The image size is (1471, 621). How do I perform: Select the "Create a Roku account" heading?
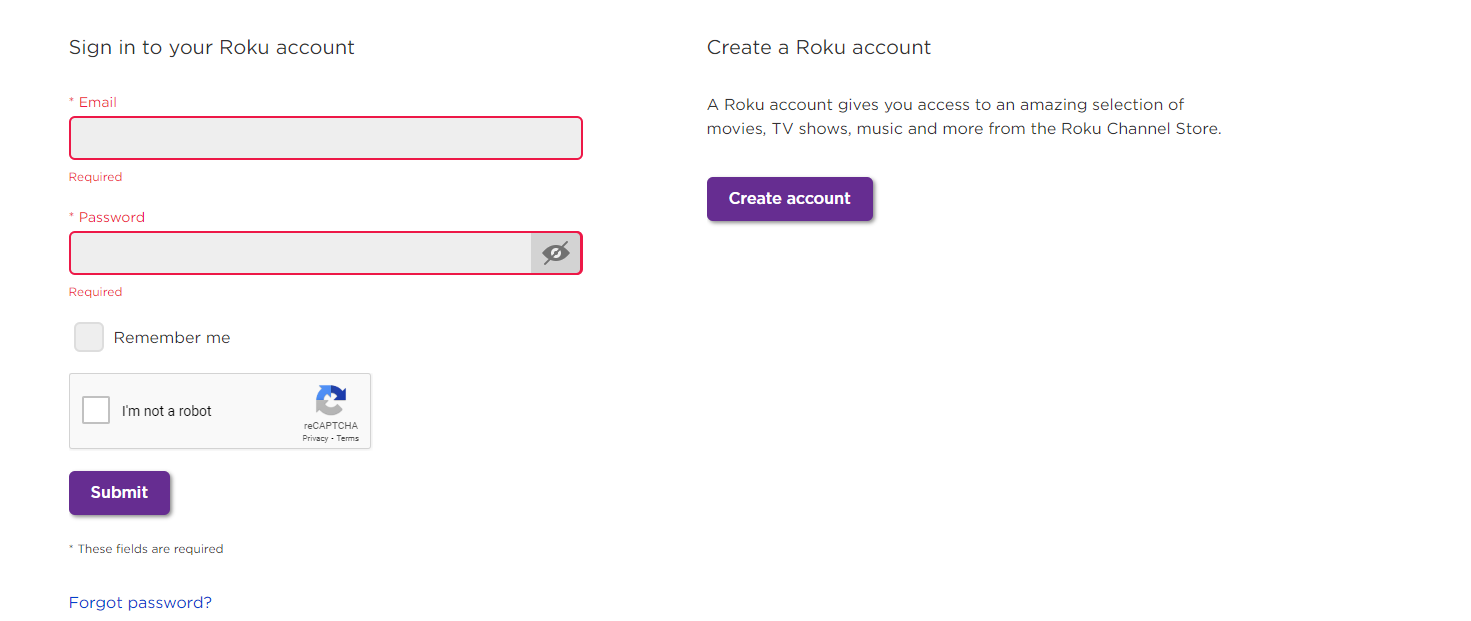[x=819, y=47]
